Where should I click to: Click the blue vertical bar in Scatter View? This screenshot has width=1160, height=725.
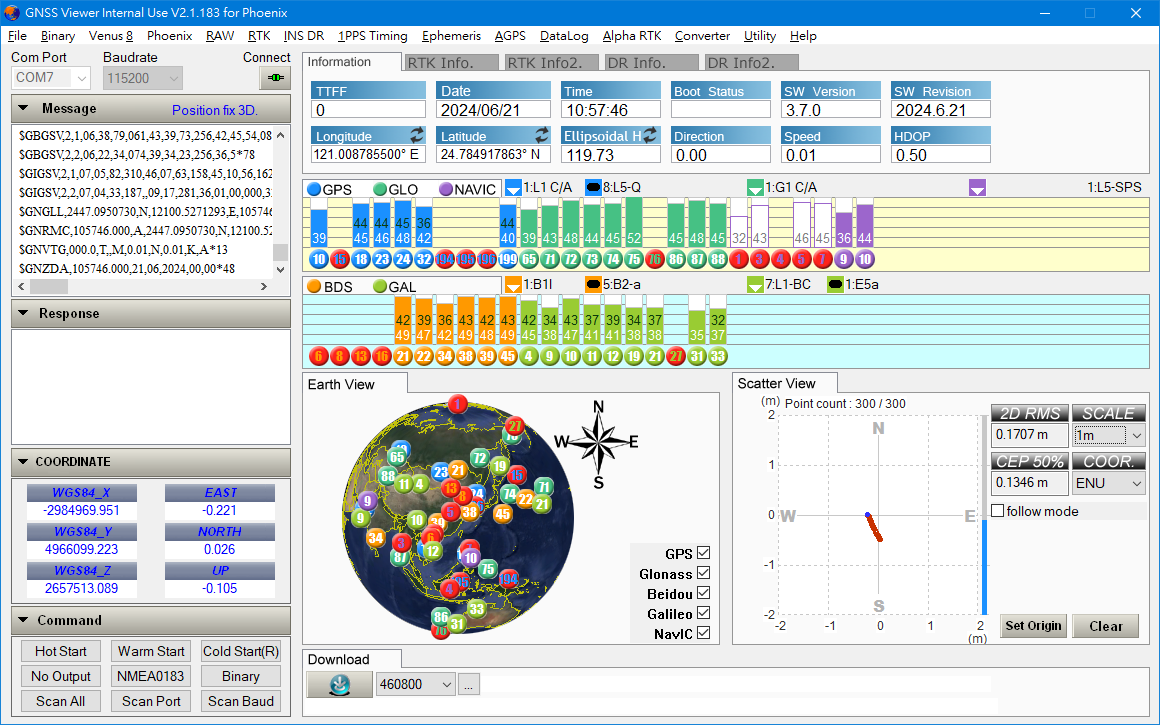983,565
